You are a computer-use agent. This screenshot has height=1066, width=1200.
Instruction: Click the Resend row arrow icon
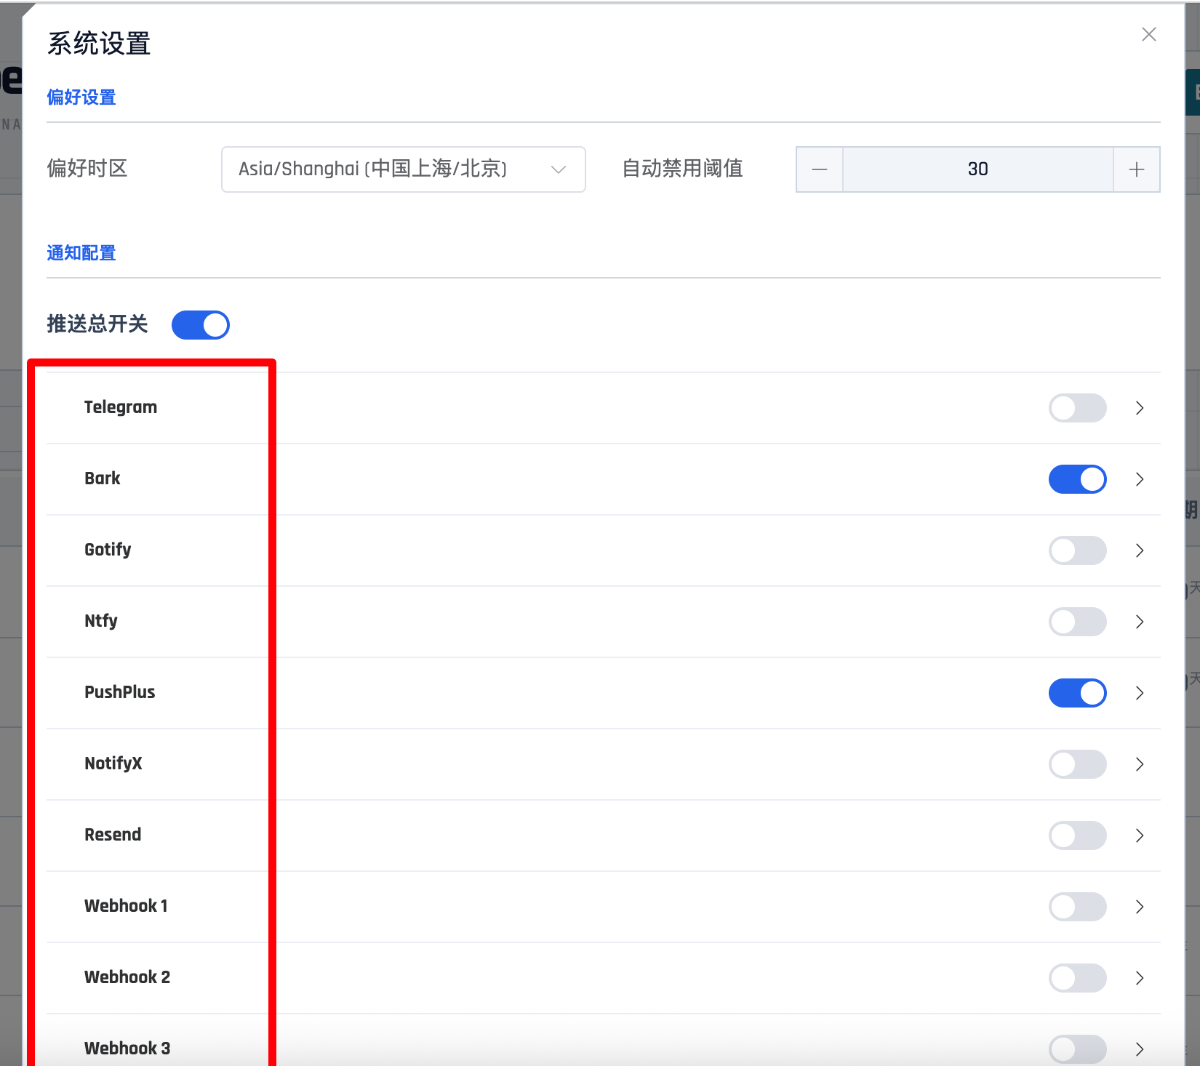coord(1139,835)
